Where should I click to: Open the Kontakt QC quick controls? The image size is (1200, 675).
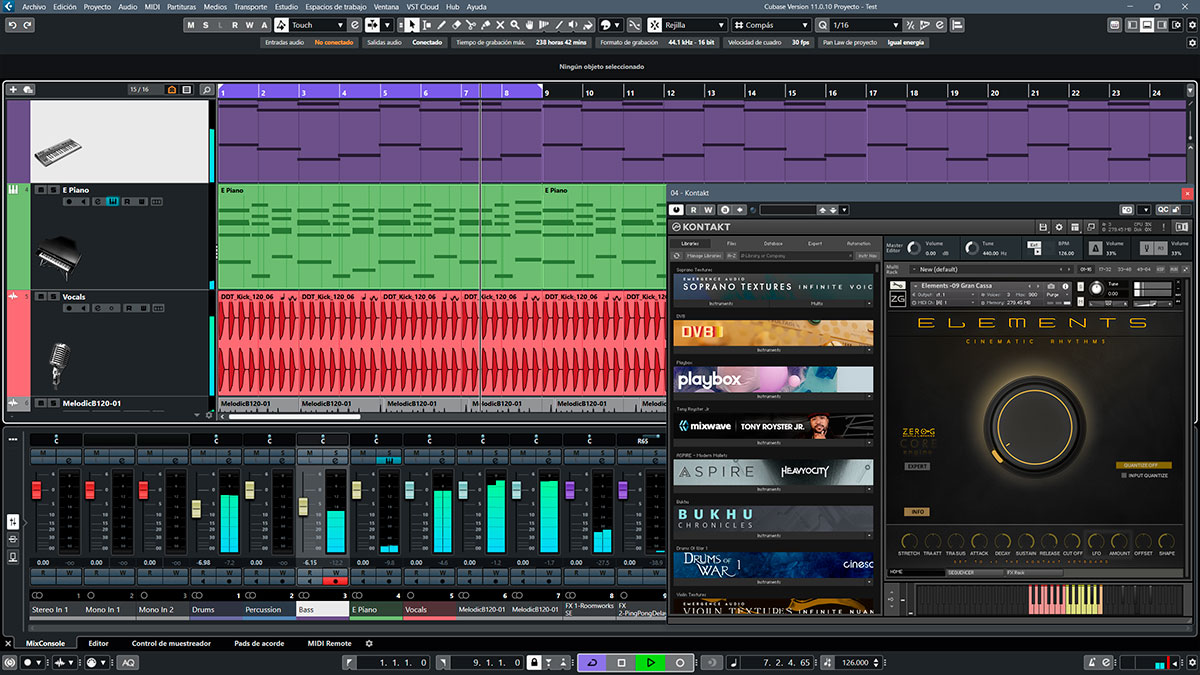pos(1163,209)
